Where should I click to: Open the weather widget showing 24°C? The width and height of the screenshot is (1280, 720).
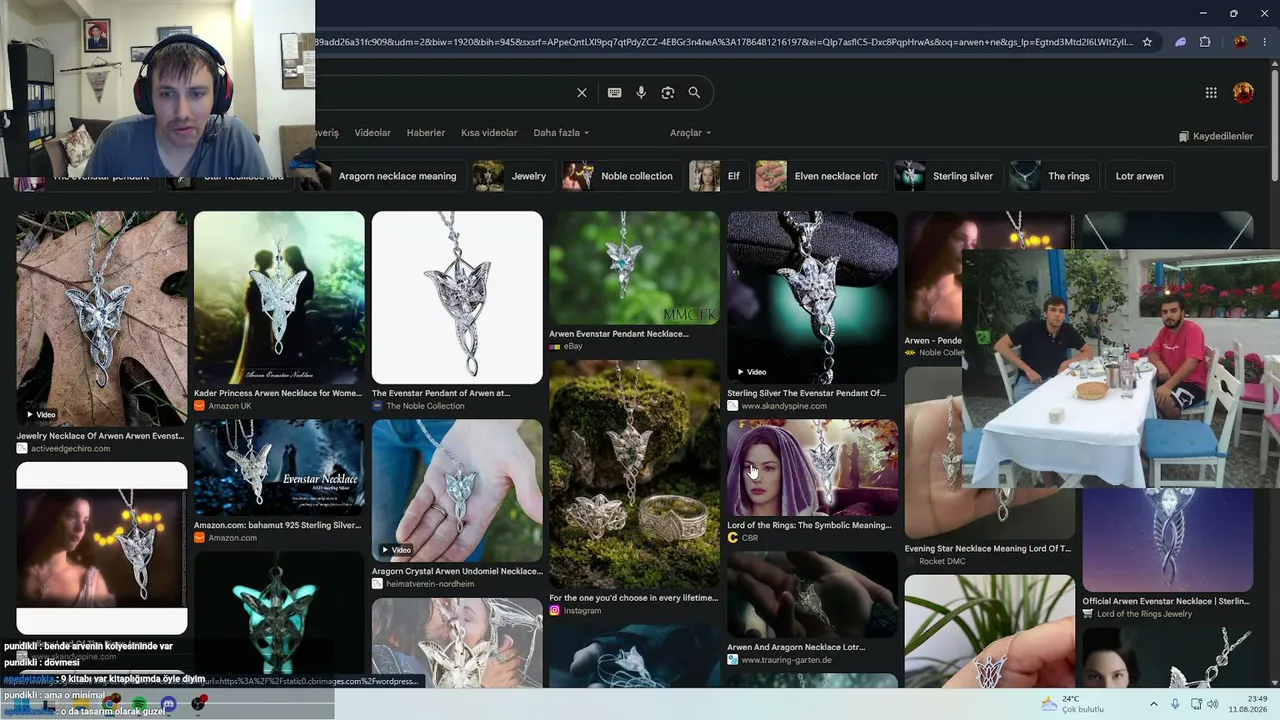[1072, 704]
